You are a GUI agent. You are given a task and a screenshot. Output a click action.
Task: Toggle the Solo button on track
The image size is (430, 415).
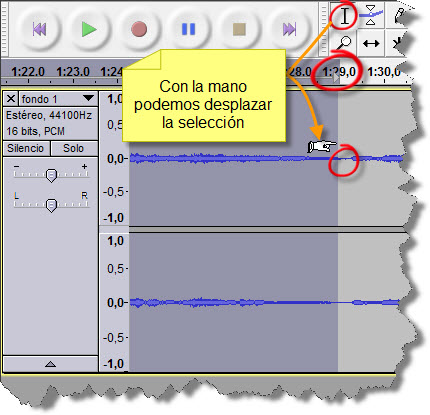pyautogui.click(x=74, y=148)
